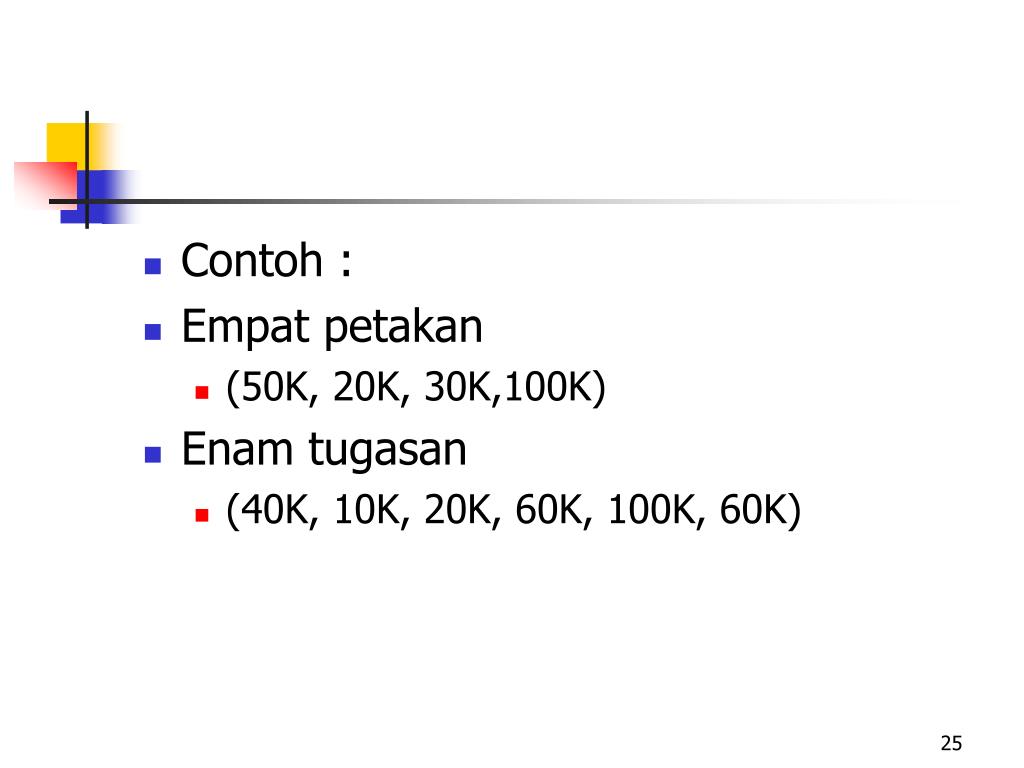This screenshot has height=768, width=1024.
Task: Click the 30K value
Action: click(457, 386)
